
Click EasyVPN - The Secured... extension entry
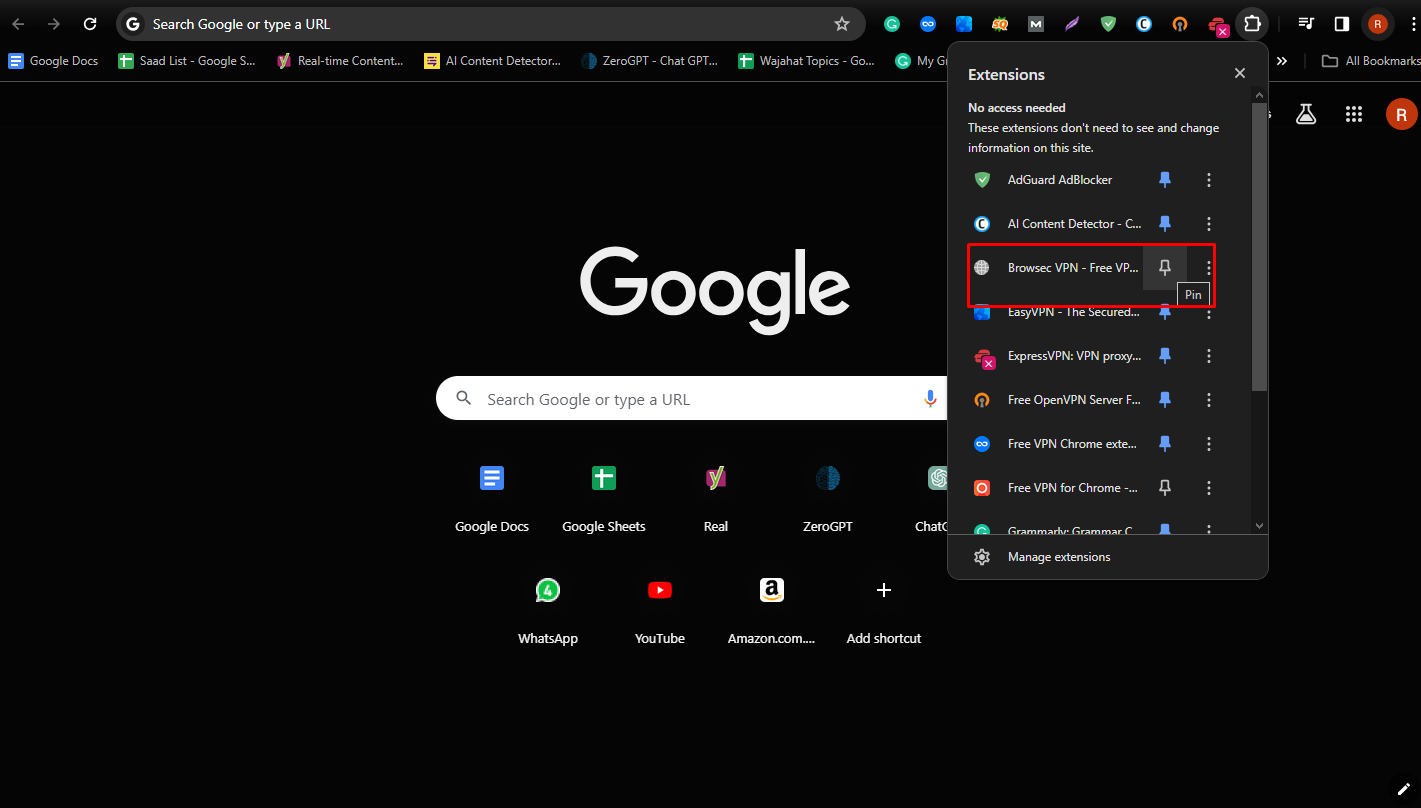pos(1075,312)
